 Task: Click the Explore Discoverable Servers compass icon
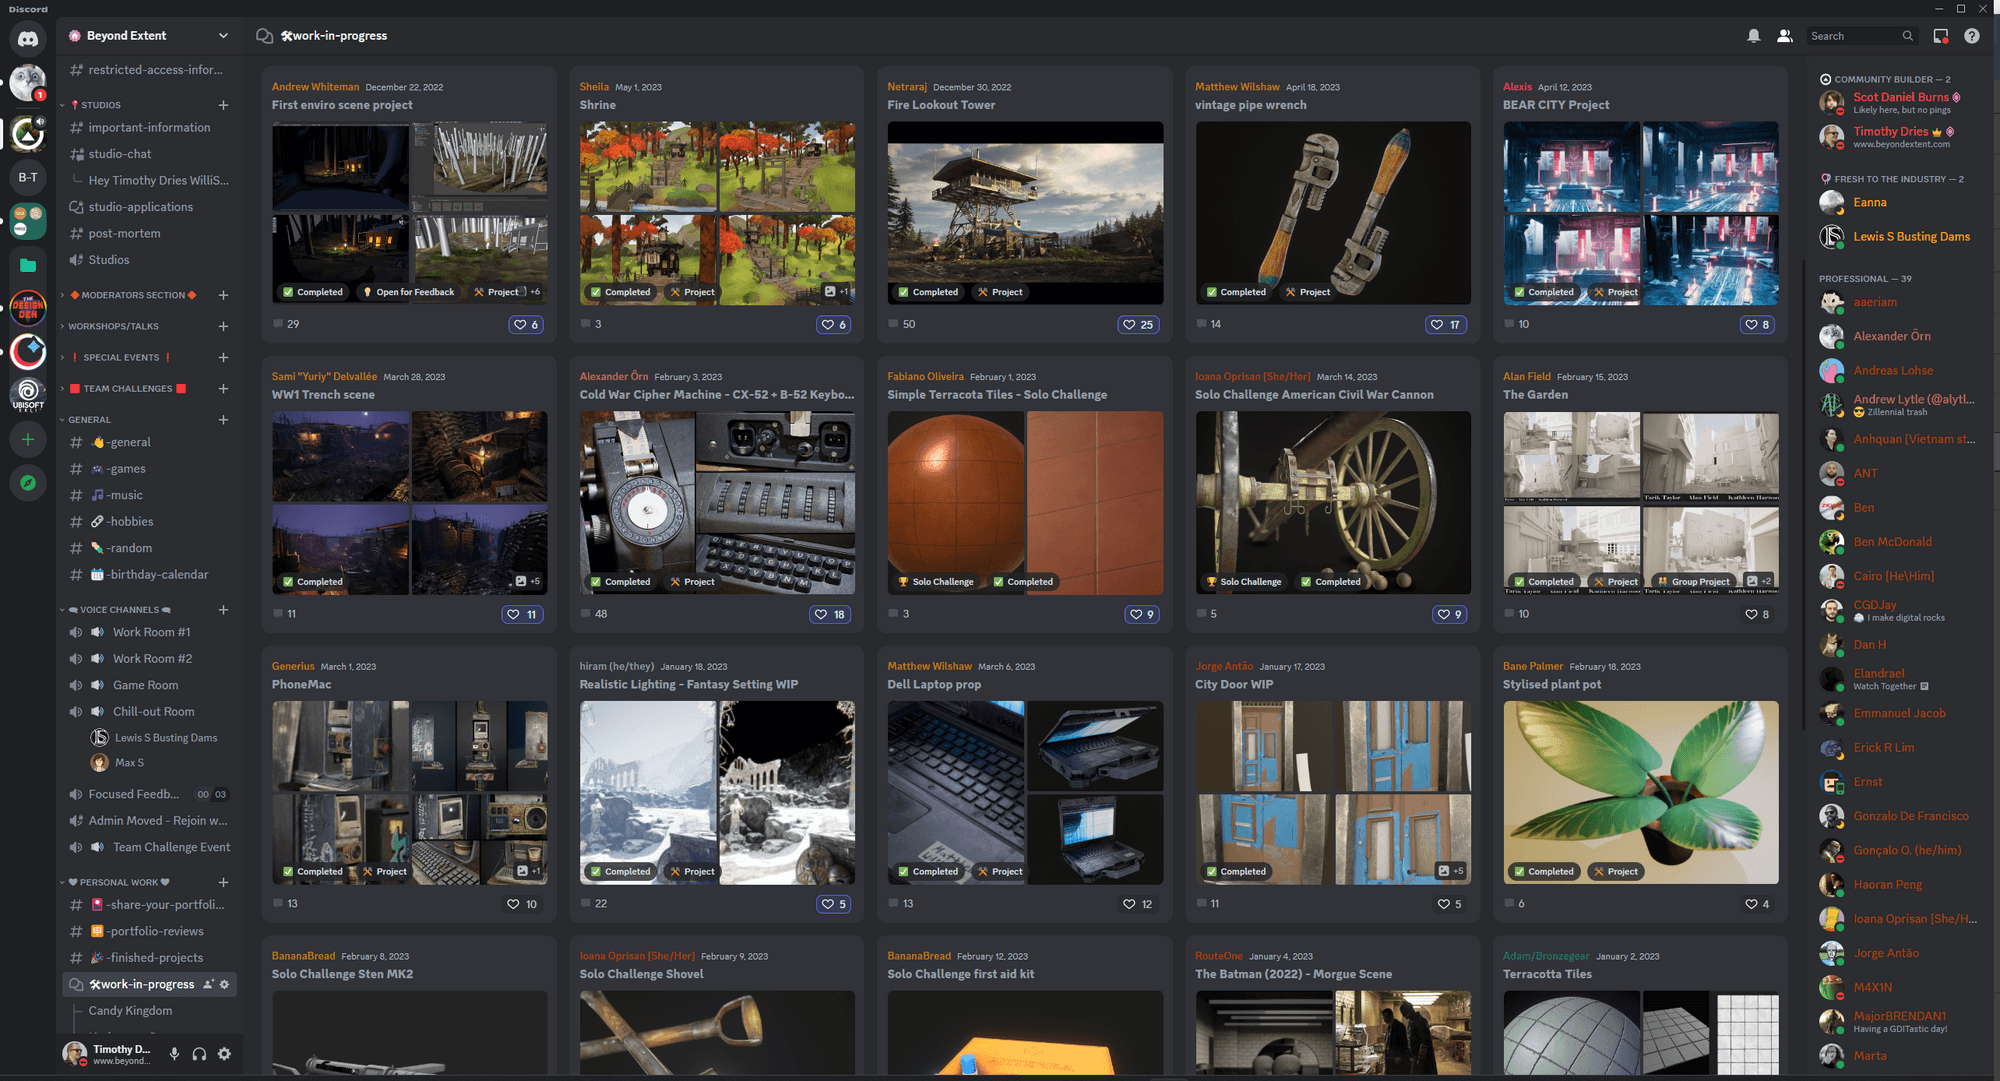click(28, 483)
